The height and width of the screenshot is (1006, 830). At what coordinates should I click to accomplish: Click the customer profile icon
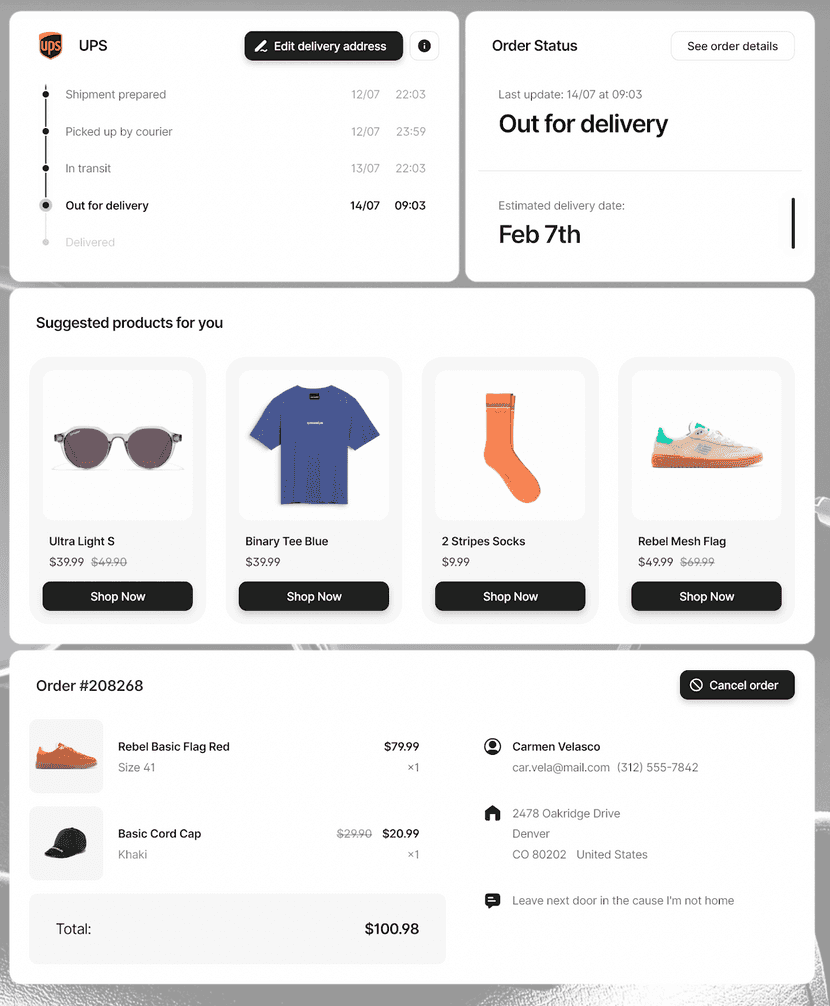492,747
